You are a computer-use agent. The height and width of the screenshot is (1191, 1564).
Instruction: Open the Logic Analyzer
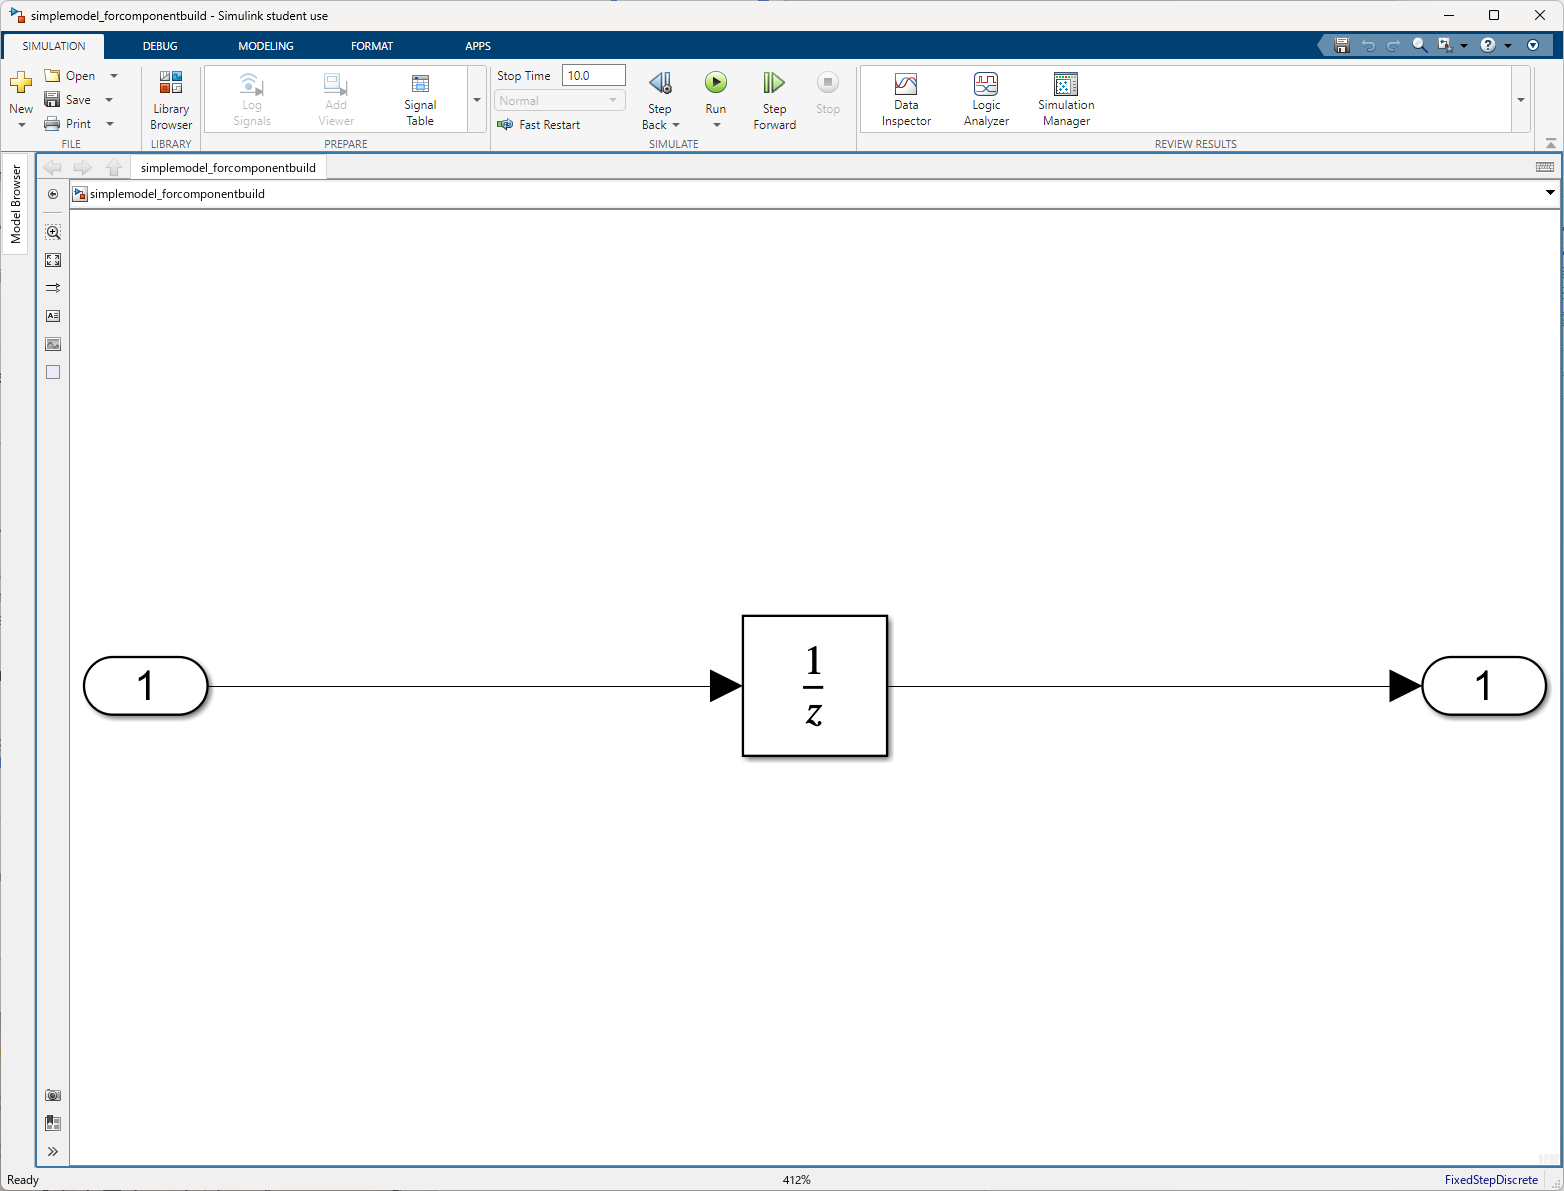tap(986, 100)
